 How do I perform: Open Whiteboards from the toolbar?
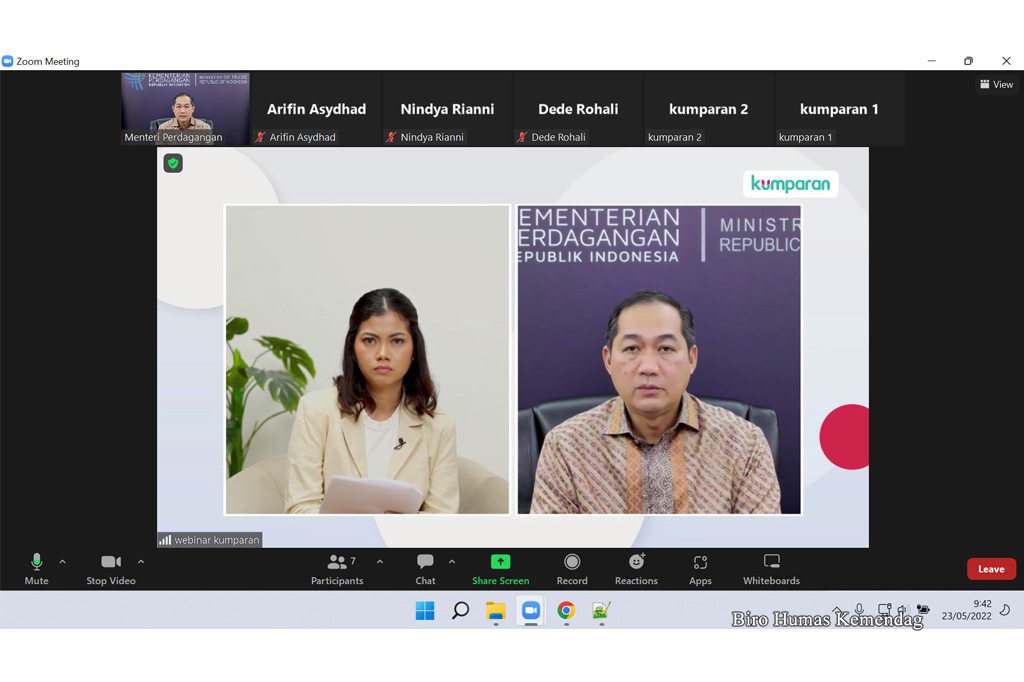pos(771,568)
